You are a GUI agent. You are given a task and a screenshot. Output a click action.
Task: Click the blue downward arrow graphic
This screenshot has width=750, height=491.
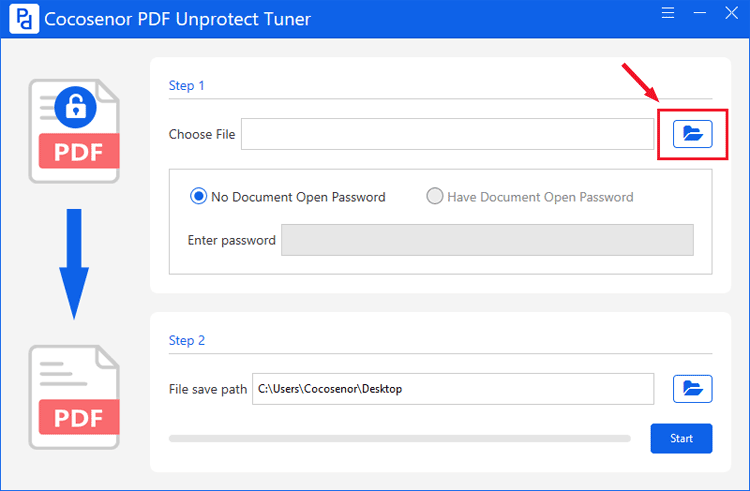click(x=74, y=264)
